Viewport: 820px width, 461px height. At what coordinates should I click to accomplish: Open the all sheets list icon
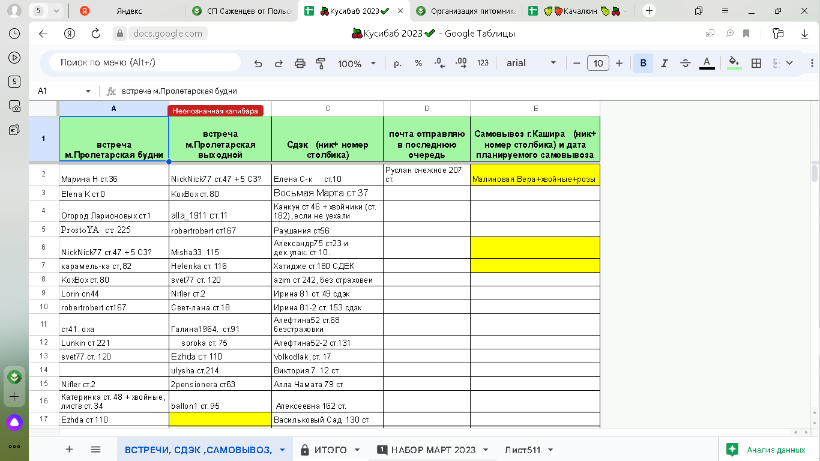[95, 450]
